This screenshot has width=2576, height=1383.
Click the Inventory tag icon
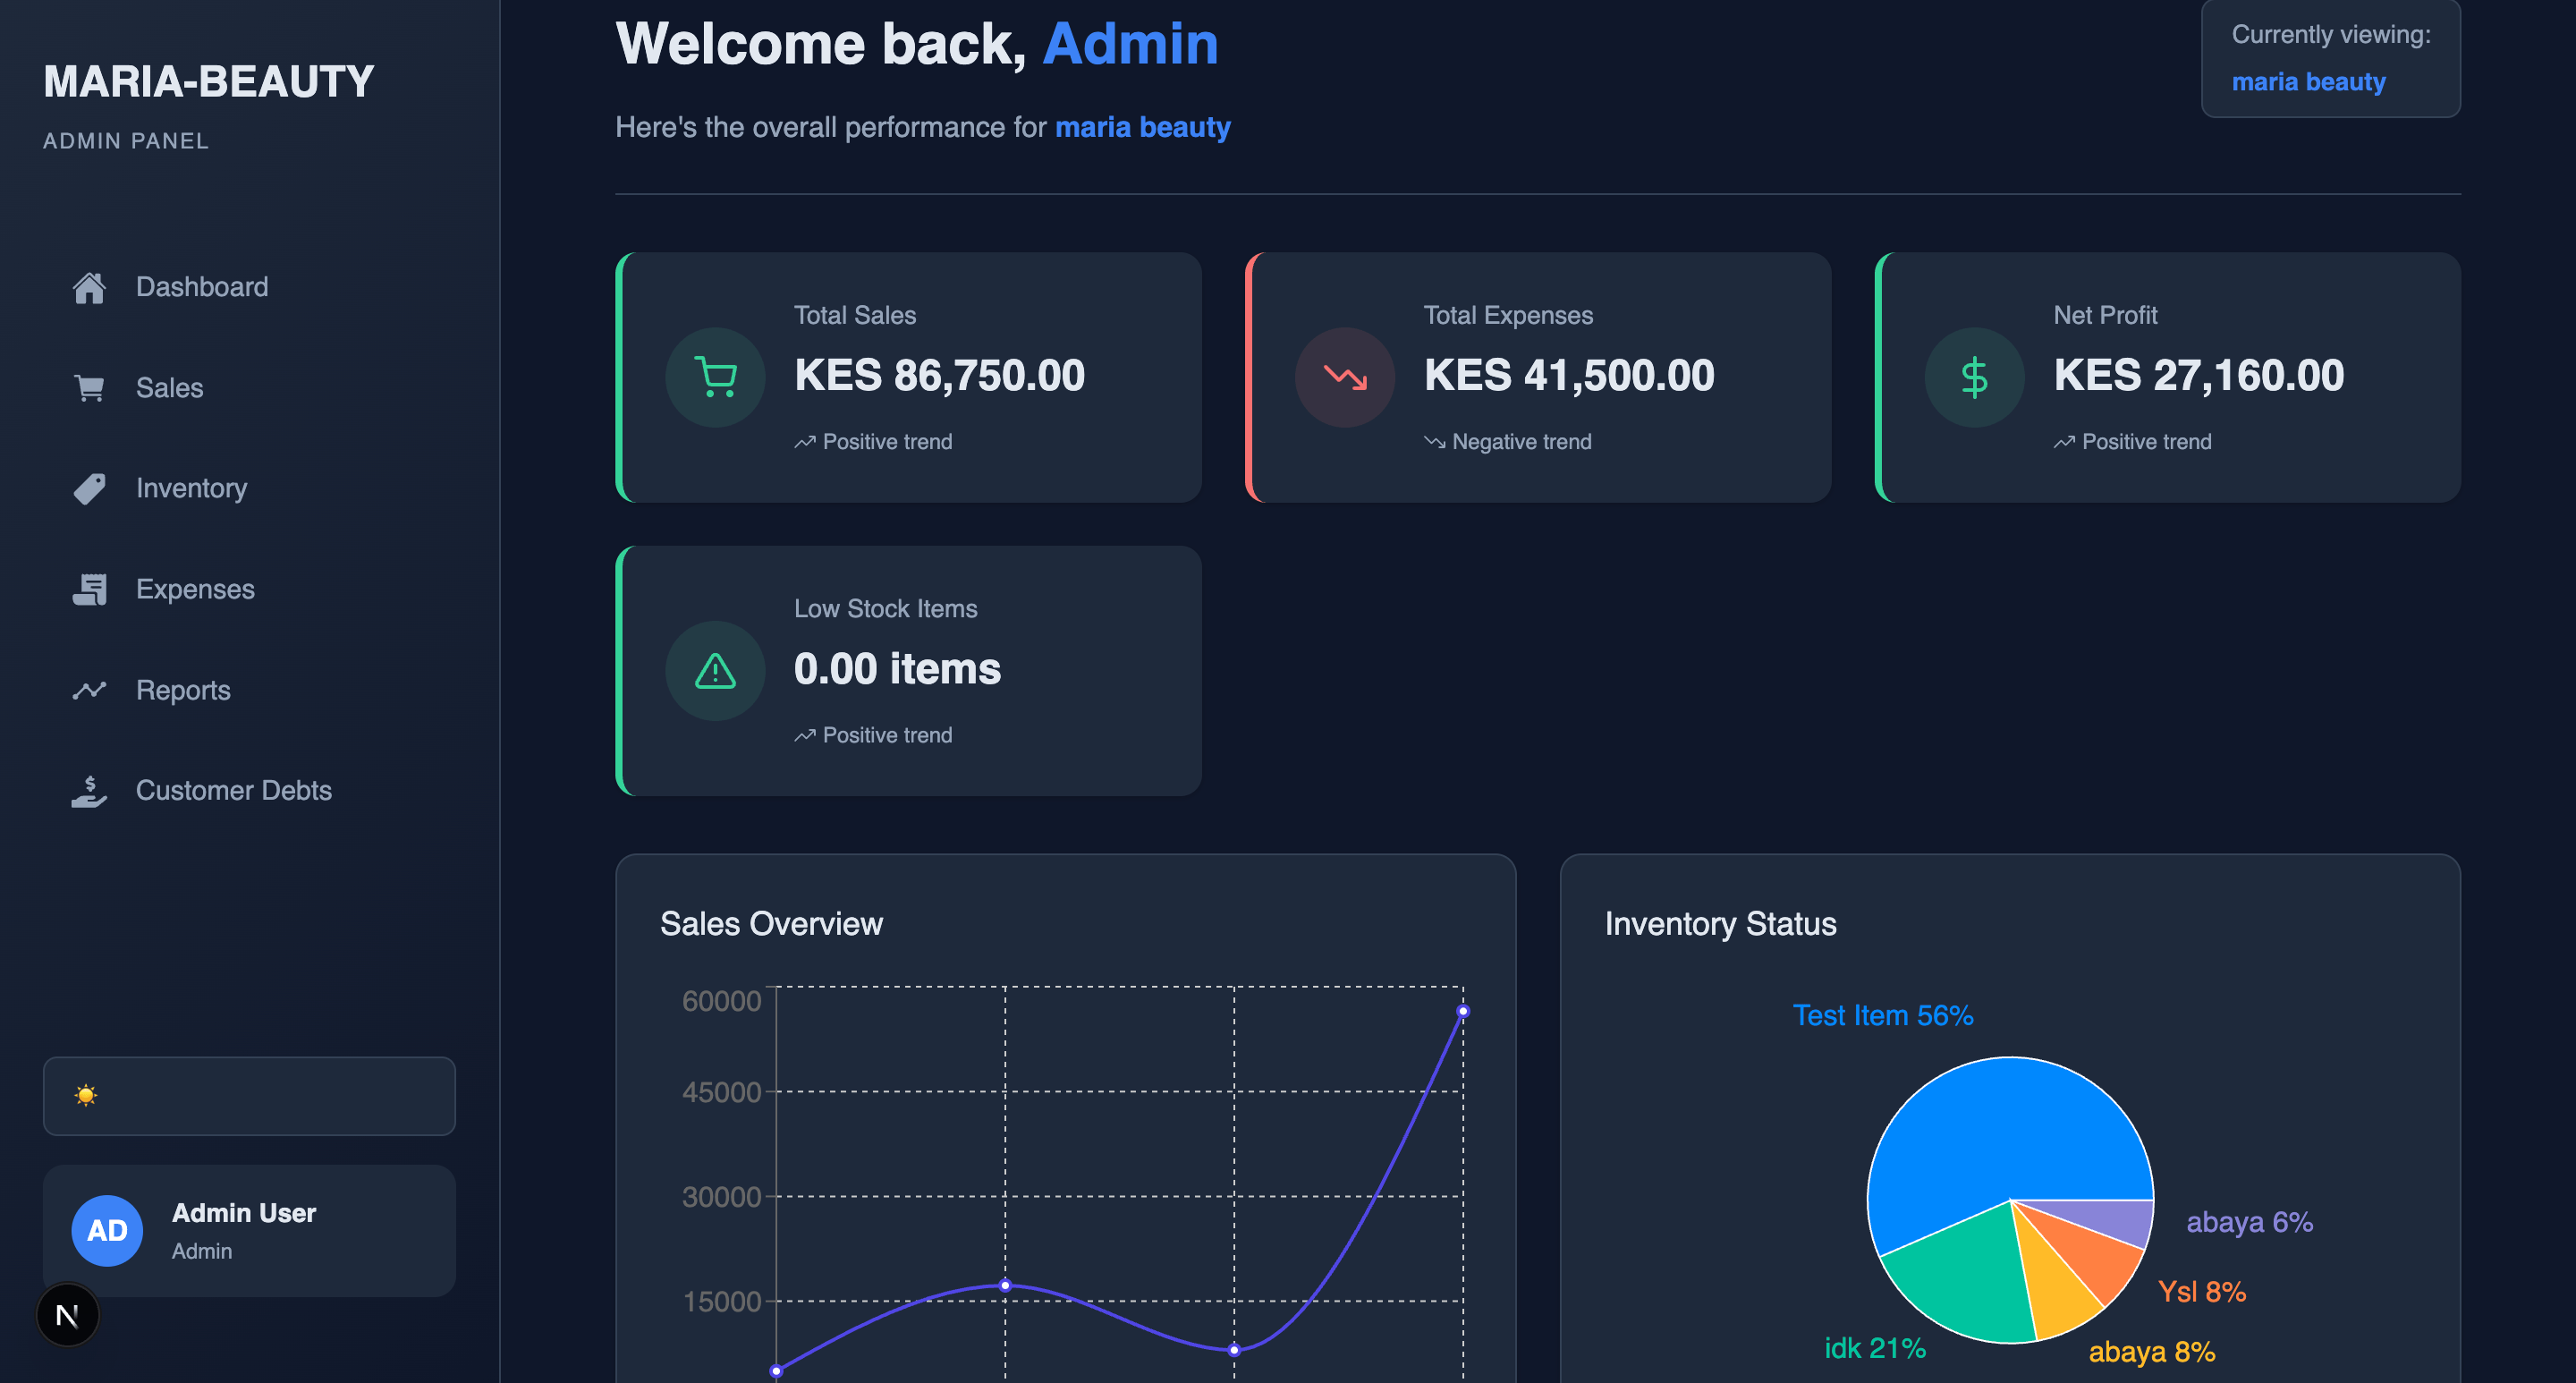click(89, 489)
